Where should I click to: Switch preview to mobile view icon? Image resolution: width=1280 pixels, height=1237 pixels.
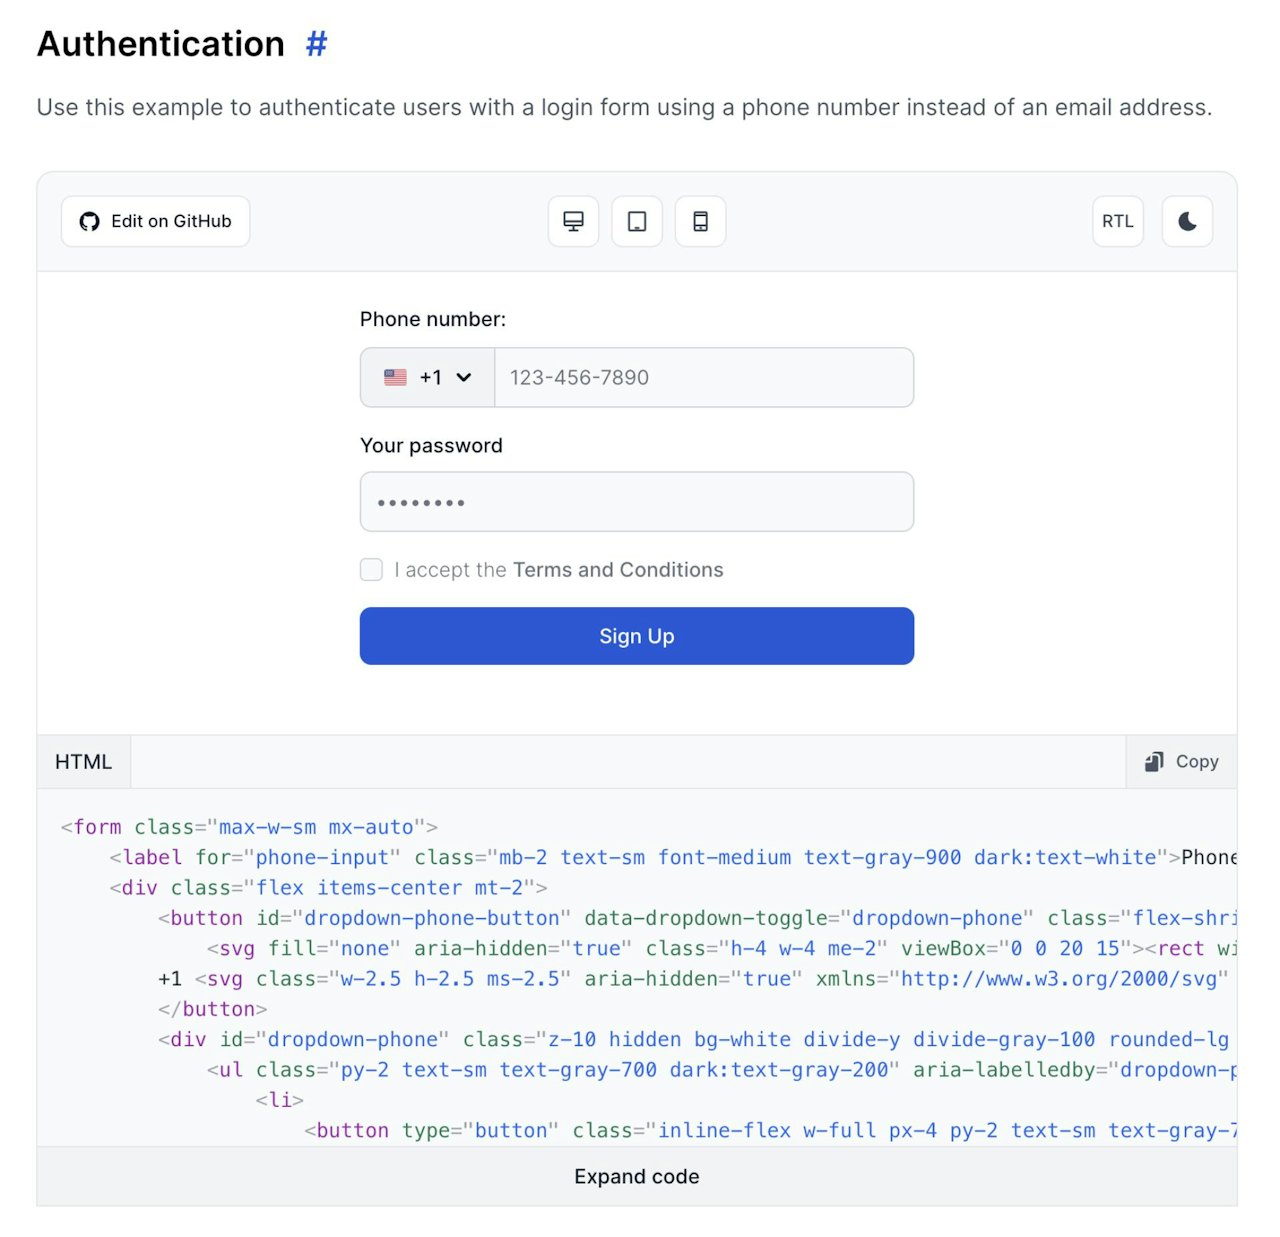pyautogui.click(x=701, y=222)
